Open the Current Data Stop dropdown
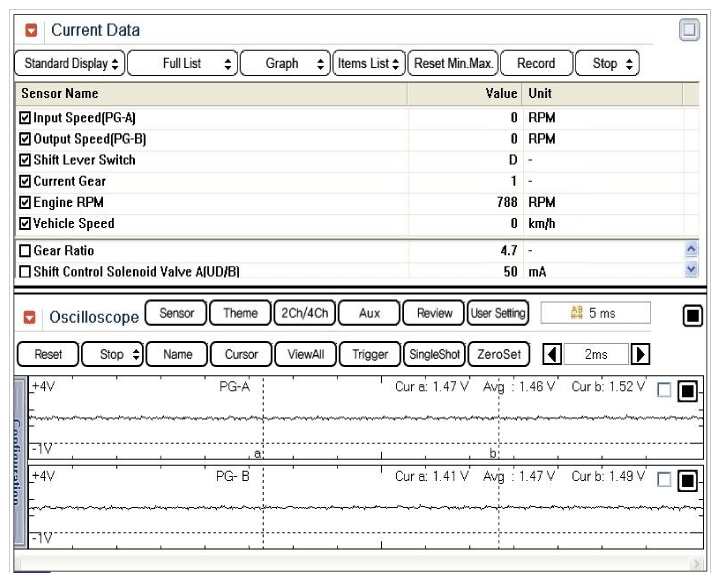Image resolution: width=720 pixels, height=582 pixels. pyautogui.click(x=607, y=63)
